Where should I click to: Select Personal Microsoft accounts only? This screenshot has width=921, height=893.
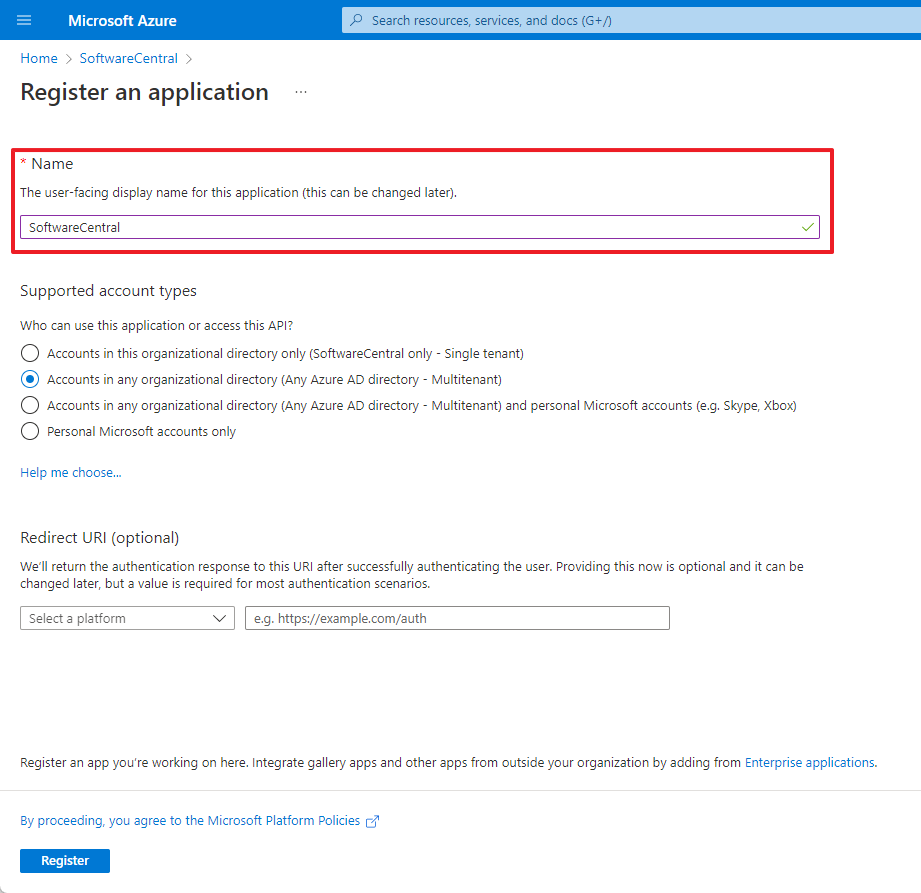(x=30, y=431)
